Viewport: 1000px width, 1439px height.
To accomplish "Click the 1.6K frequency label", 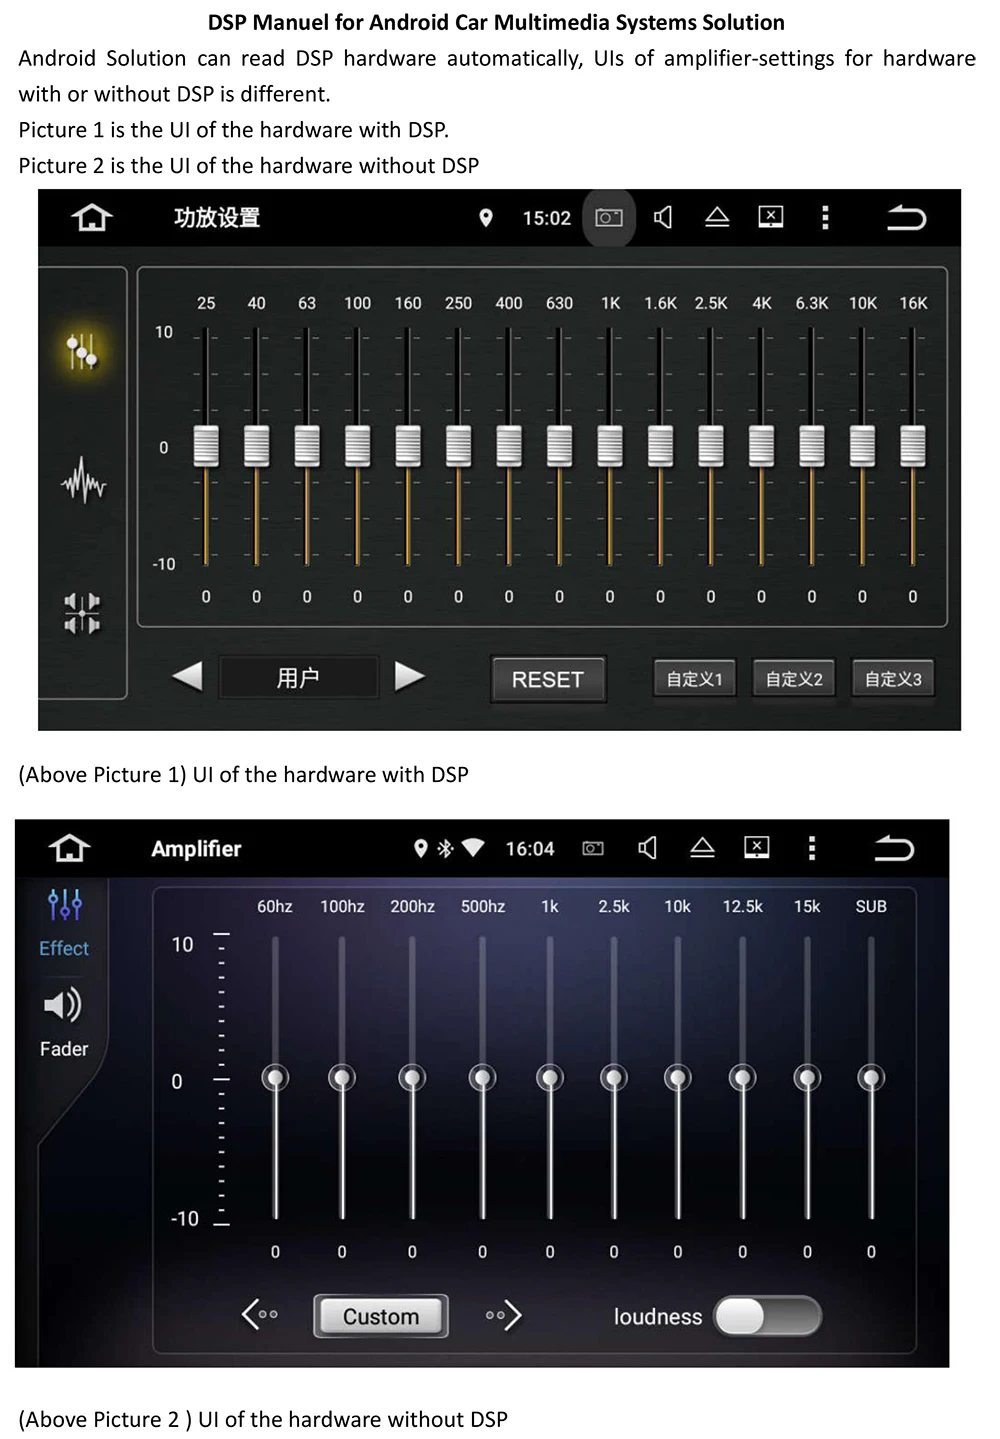I will point(660,303).
